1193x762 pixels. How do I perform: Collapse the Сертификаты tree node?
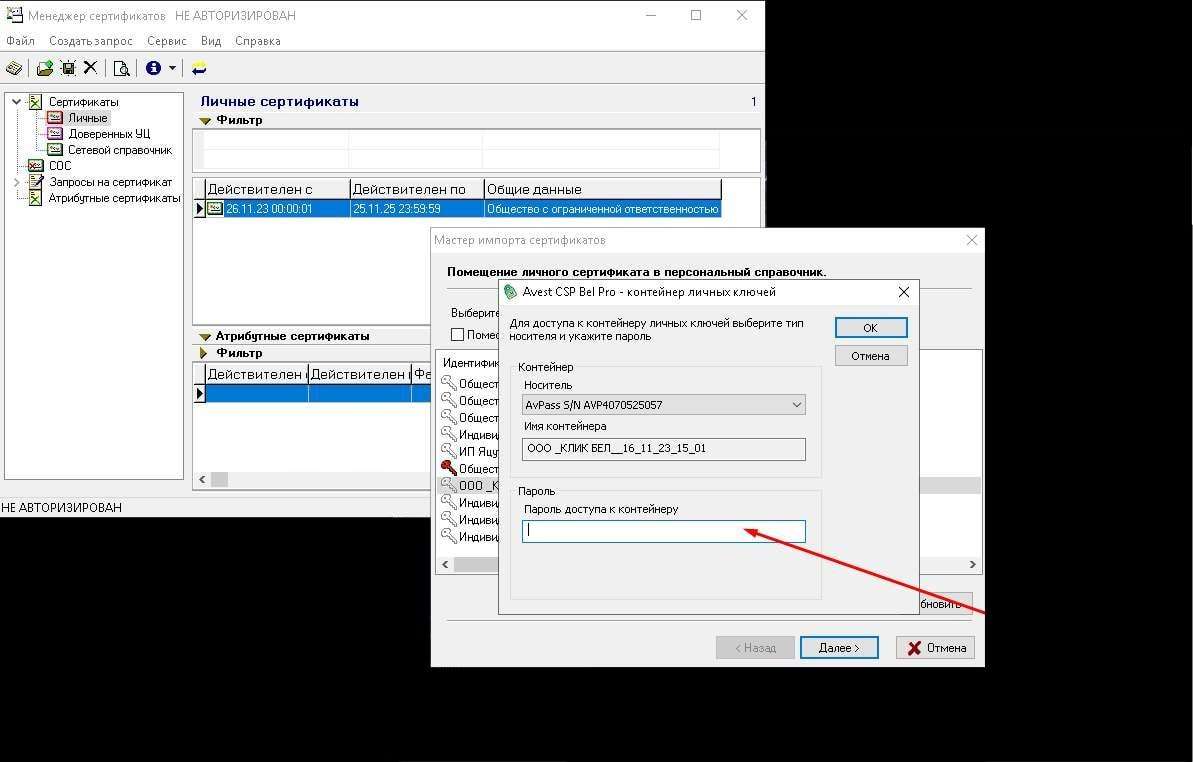click(x=17, y=102)
